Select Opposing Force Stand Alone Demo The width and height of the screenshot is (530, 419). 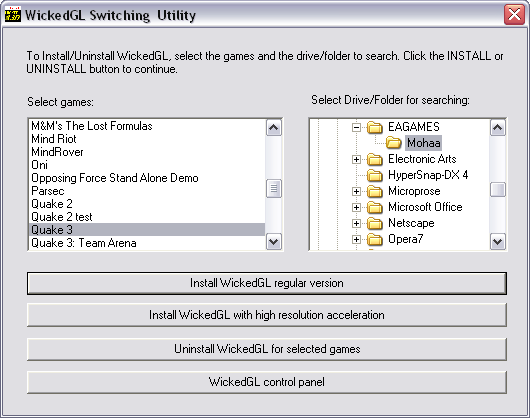coord(147,178)
